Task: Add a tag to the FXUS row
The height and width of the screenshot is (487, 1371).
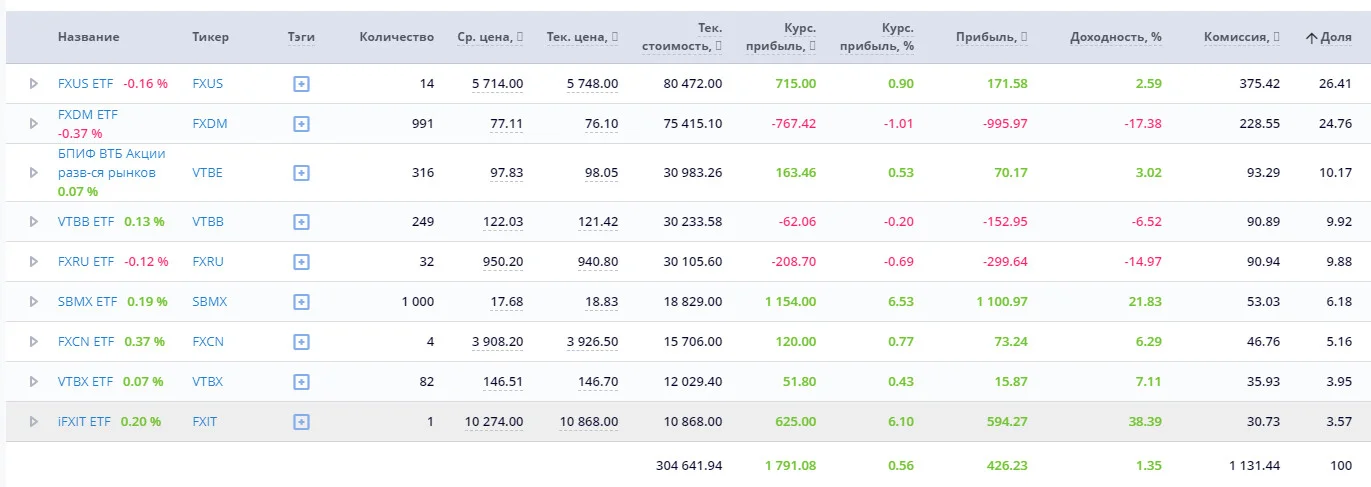Action: (301, 84)
